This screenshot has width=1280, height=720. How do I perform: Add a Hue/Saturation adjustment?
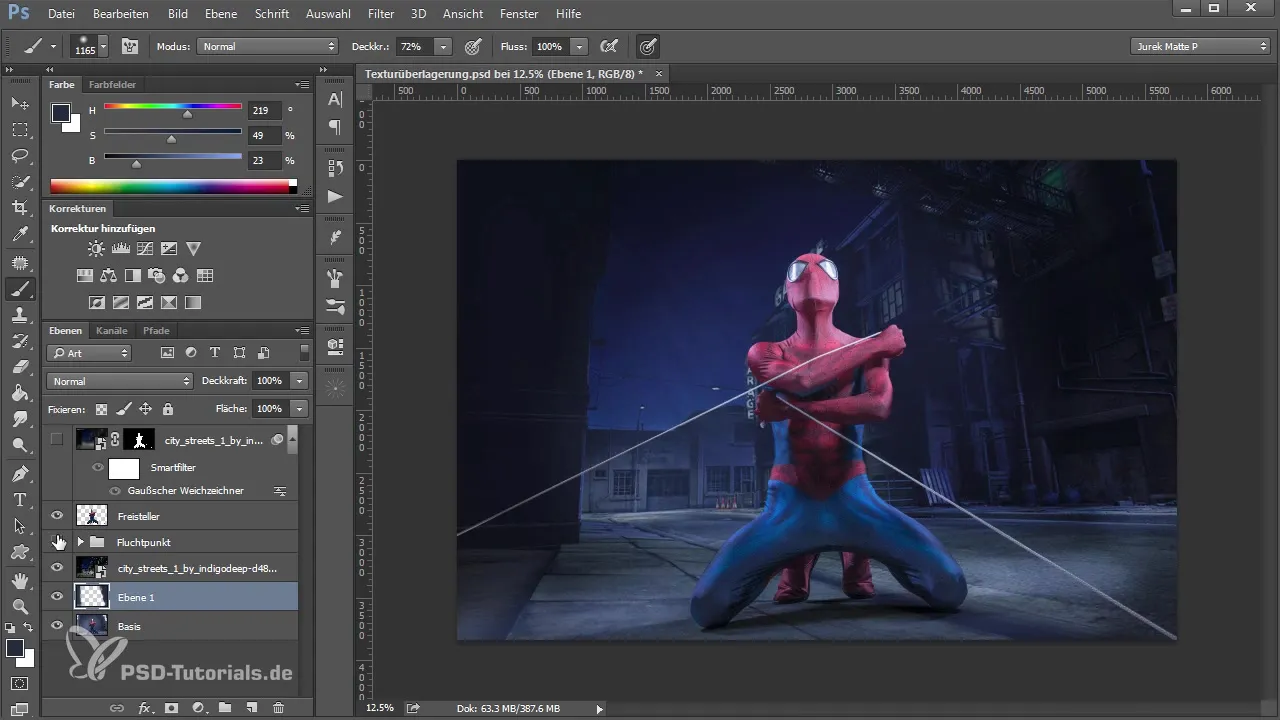tap(85, 276)
